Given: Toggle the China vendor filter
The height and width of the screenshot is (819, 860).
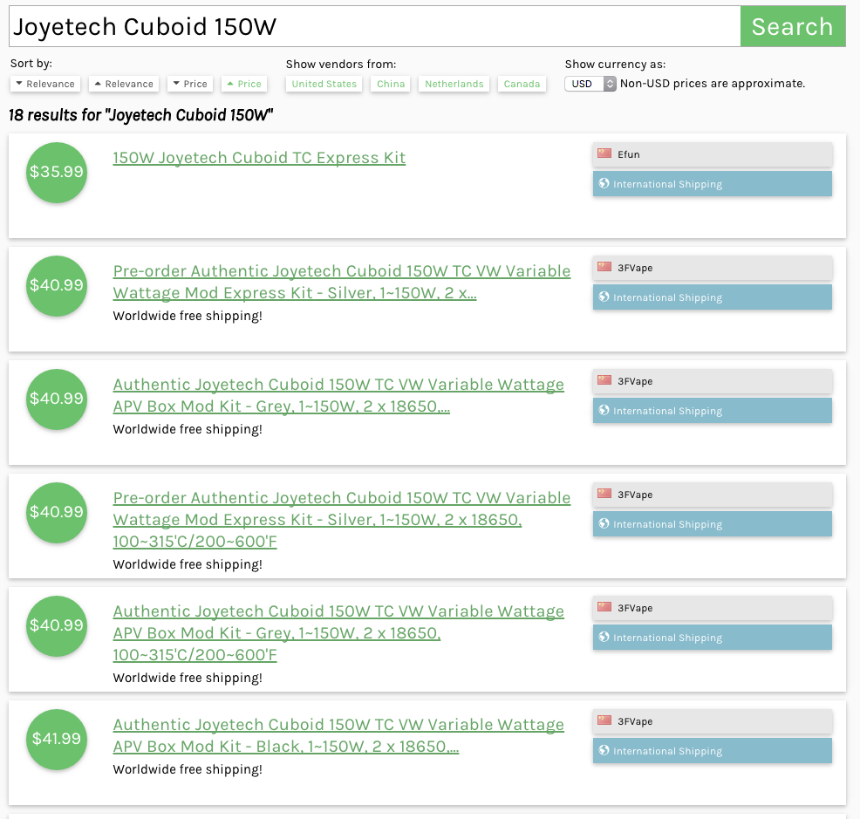Looking at the screenshot, I should point(391,84).
